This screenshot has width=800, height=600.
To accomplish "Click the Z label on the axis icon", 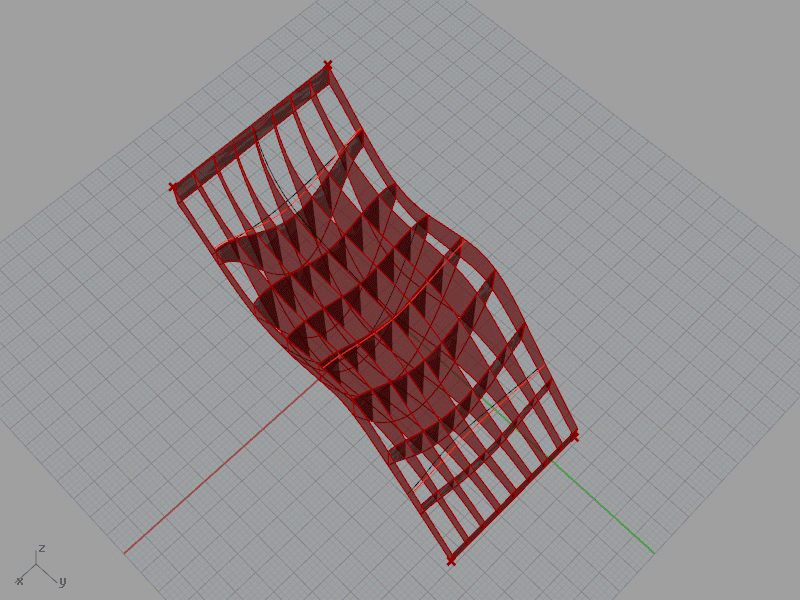I will point(41,549).
